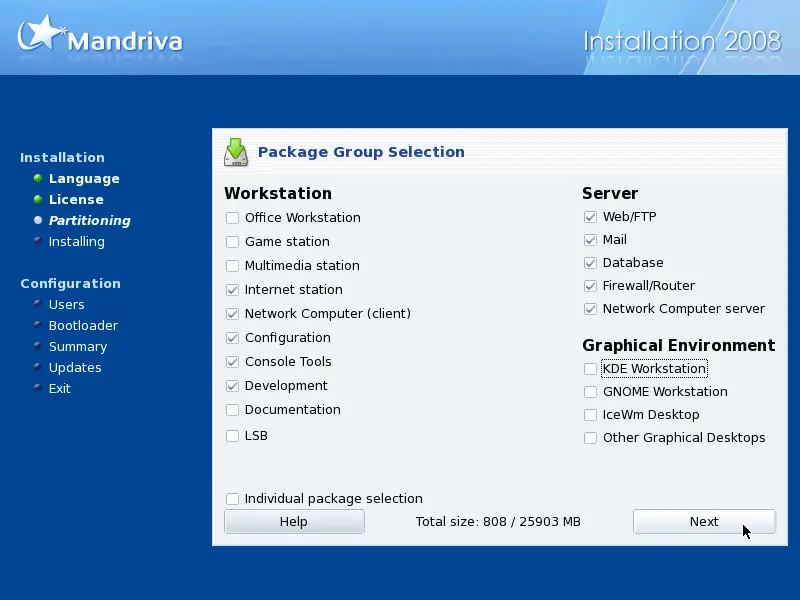Click the Summary step label

click(x=78, y=346)
